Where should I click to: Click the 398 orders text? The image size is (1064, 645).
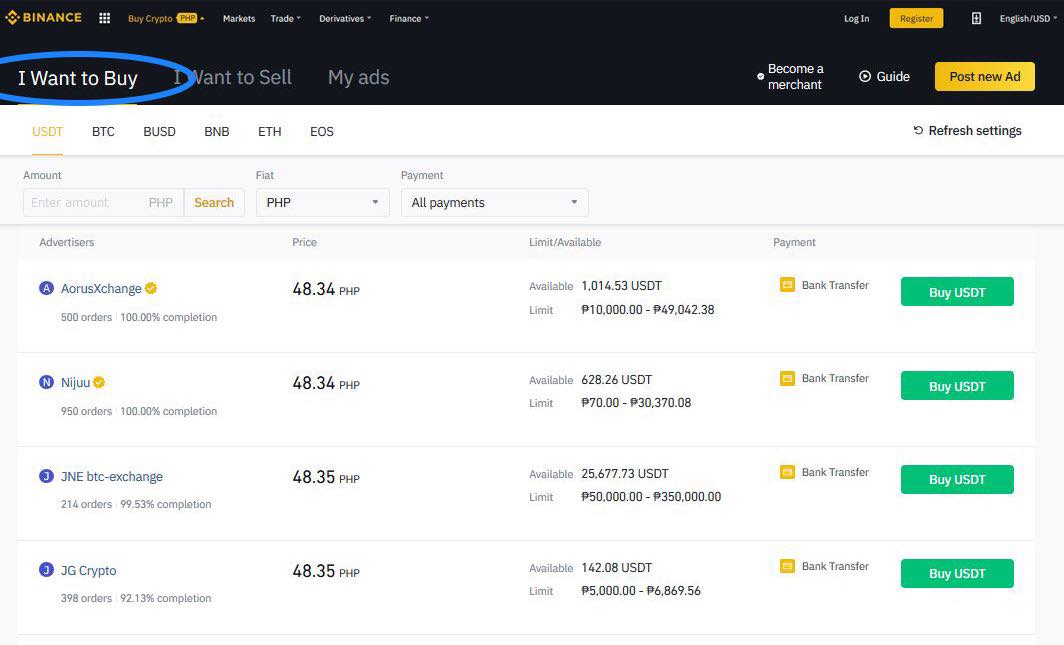[86, 598]
